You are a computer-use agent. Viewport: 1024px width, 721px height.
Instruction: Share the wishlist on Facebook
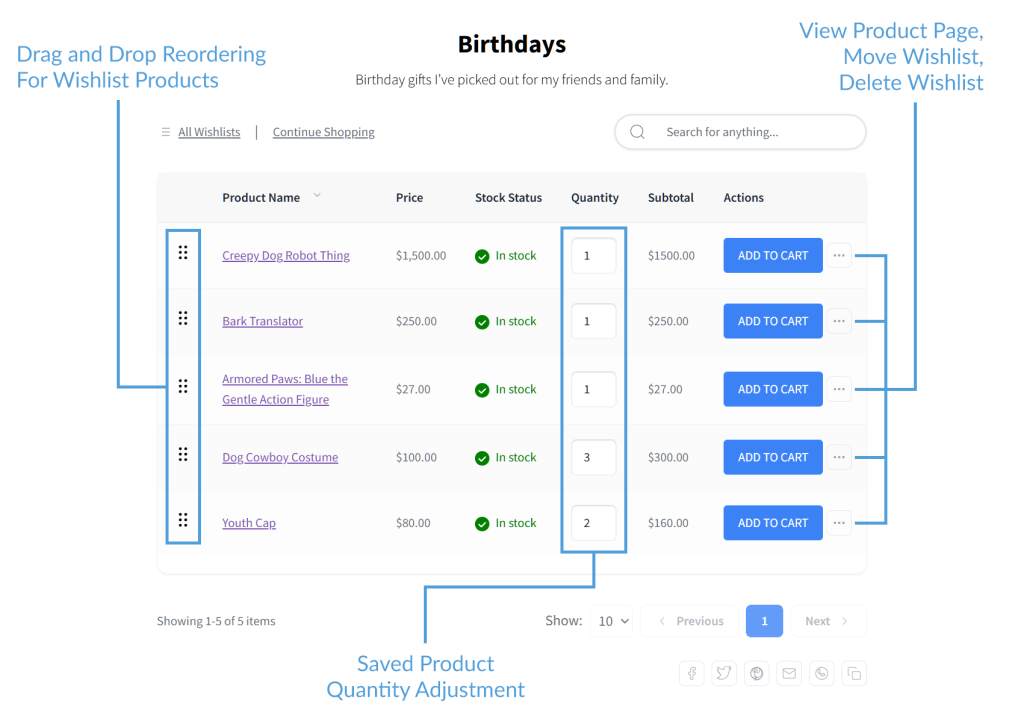(x=691, y=673)
